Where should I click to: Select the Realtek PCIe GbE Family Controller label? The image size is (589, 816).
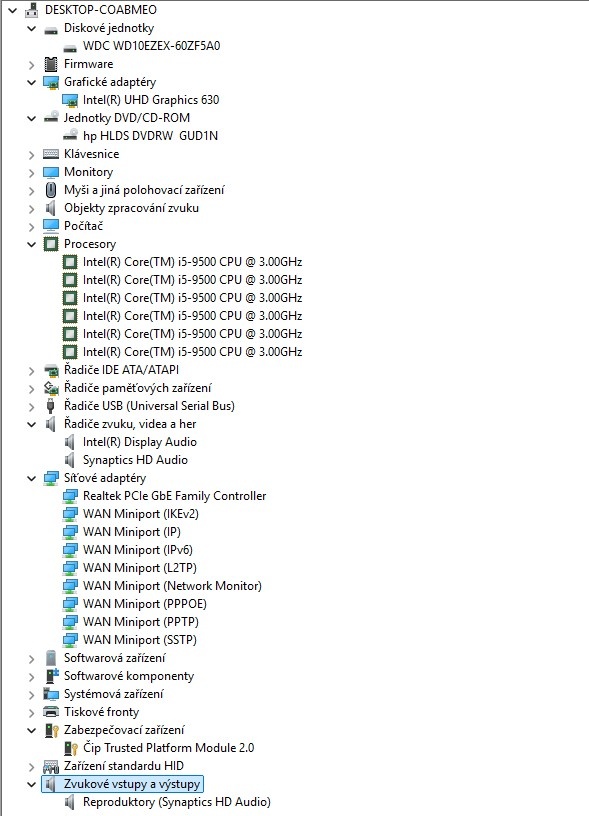(x=174, y=496)
